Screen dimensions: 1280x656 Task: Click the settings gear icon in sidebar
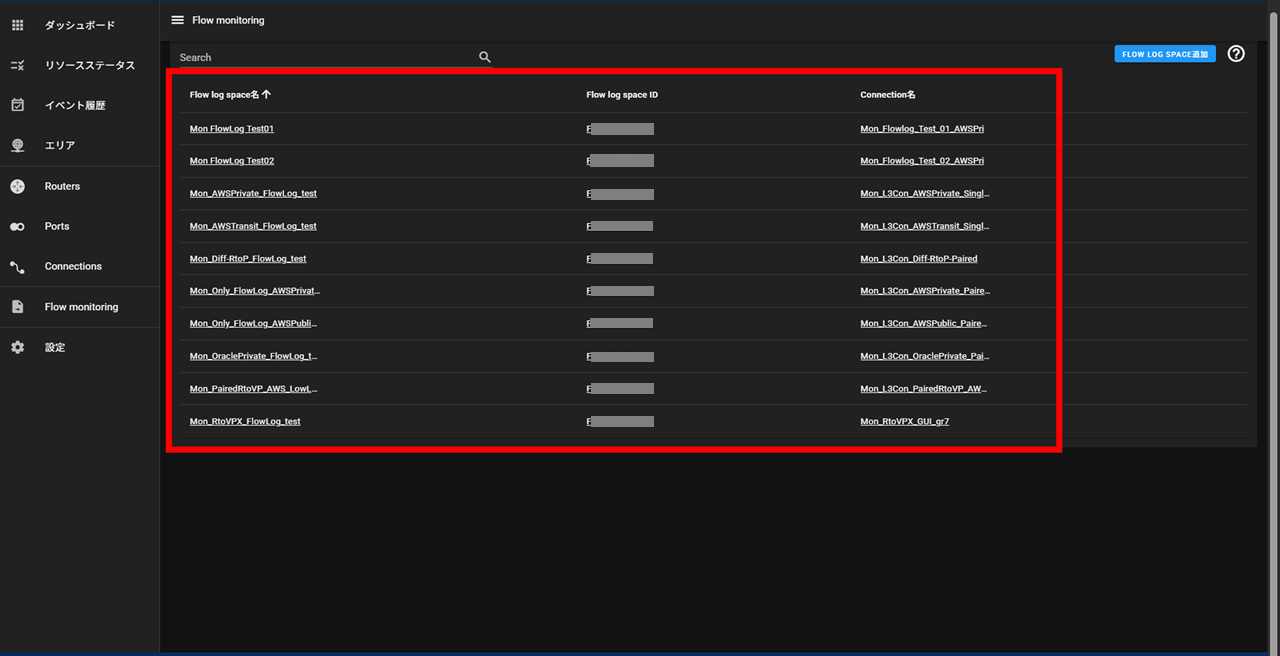[x=17, y=347]
